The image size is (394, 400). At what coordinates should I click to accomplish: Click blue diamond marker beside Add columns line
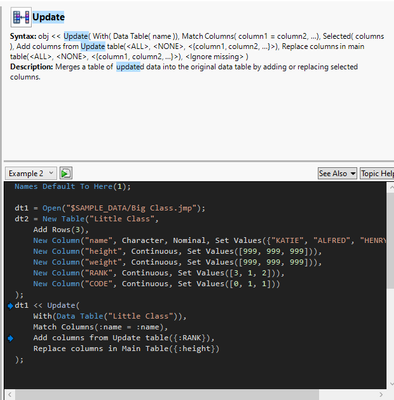click(11, 338)
